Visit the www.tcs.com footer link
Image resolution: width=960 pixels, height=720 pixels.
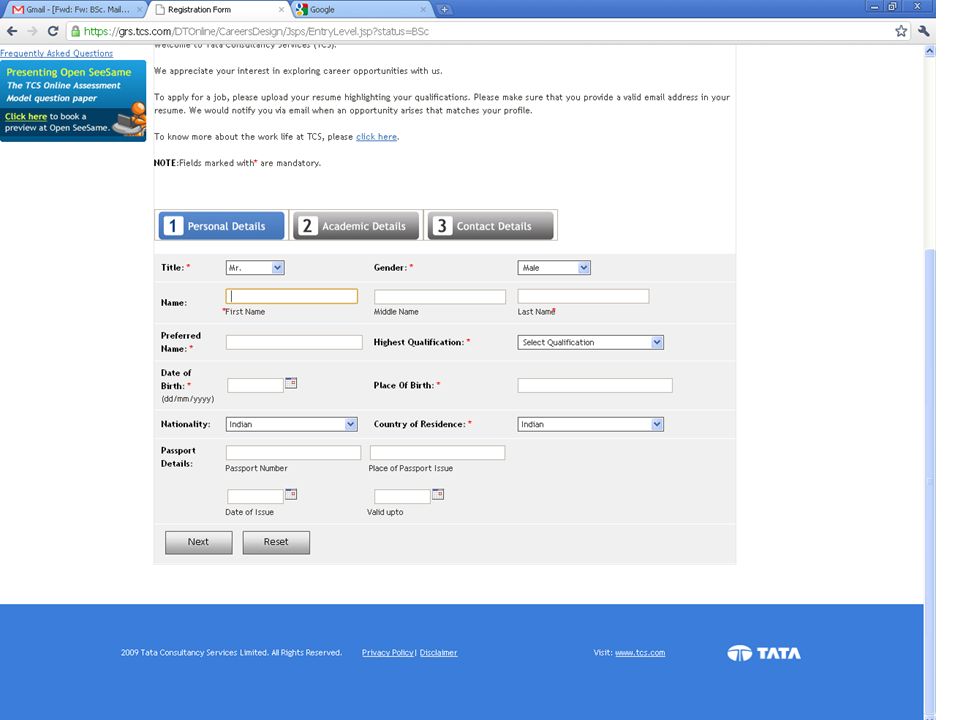[x=640, y=653]
